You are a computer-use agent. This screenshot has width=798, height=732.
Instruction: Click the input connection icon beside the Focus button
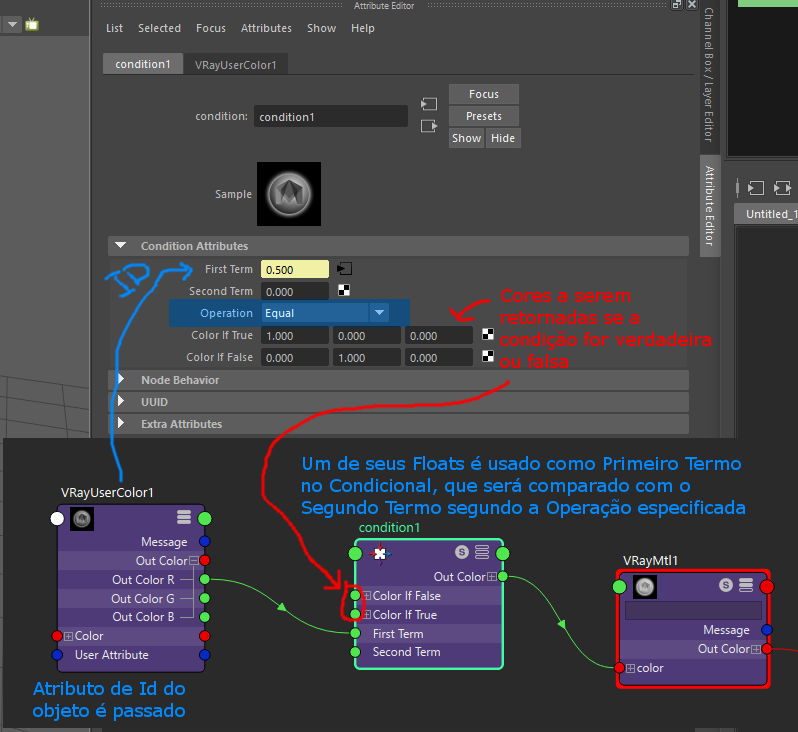tap(429, 104)
